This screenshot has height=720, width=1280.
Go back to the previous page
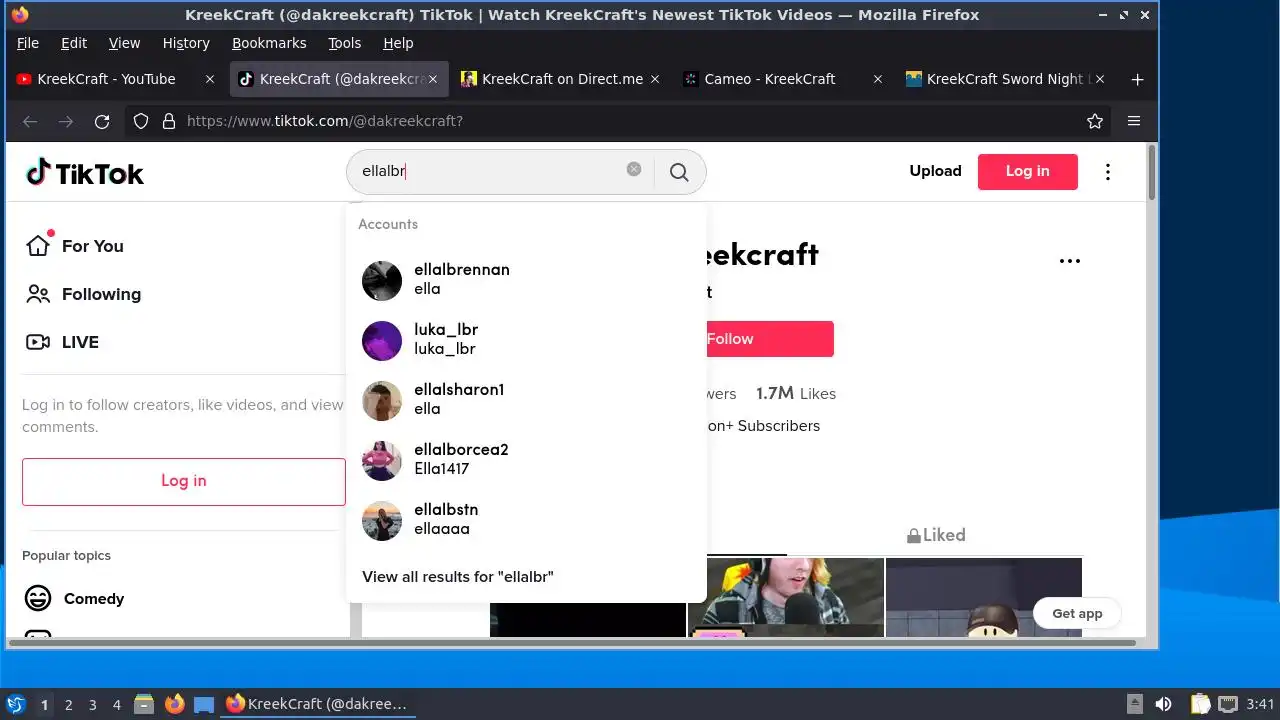click(30, 121)
